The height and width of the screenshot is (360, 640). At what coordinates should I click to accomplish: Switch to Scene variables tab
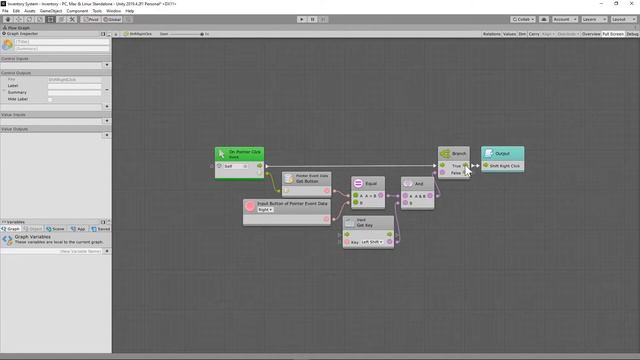(x=55, y=229)
